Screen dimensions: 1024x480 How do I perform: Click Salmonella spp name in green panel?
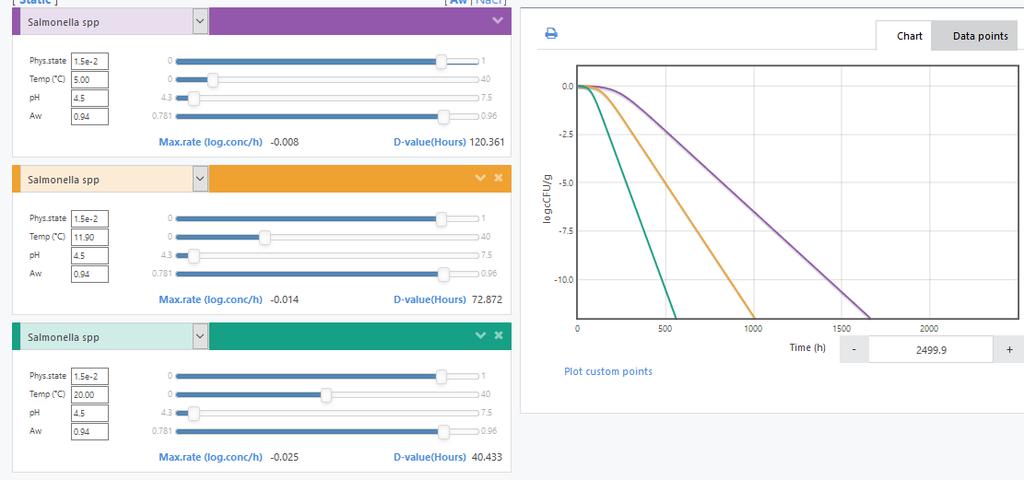[63, 337]
